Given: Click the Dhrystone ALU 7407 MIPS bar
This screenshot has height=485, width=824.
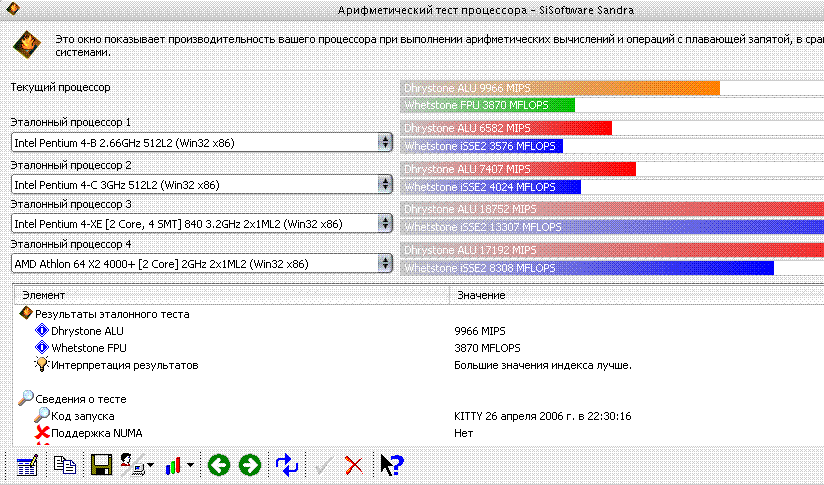Looking at the screenshot, I should click(x=518, y=169).
